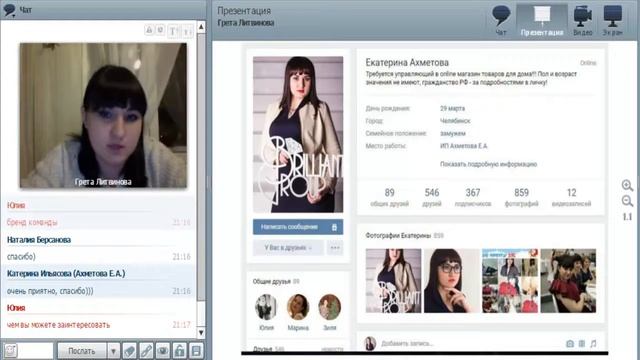
Task: Click the name Катерина Ильясова (Ахметова Е.А.) in chat
Action: [66, 273]
